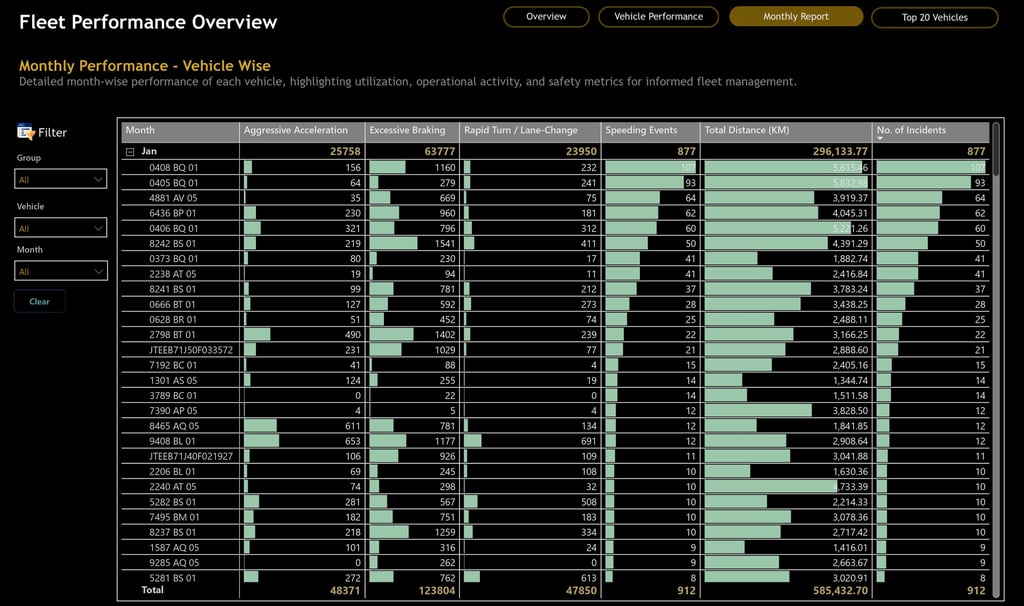Open the Month filter dropdown
The image size is (1024, 606).
(61, 271)
